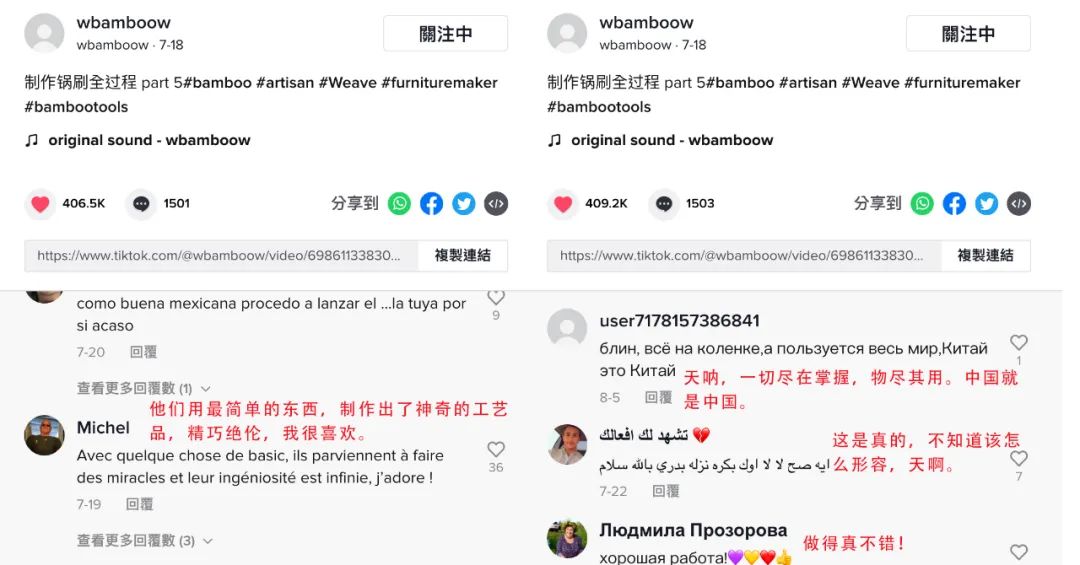Open #bamboo hashtag in left caption
1080x565 pixels.
click(217, 83)
